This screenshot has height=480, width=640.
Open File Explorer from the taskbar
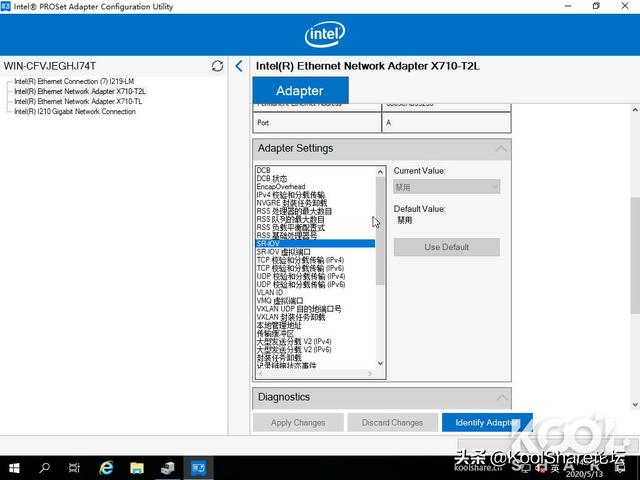click(137, 468)
